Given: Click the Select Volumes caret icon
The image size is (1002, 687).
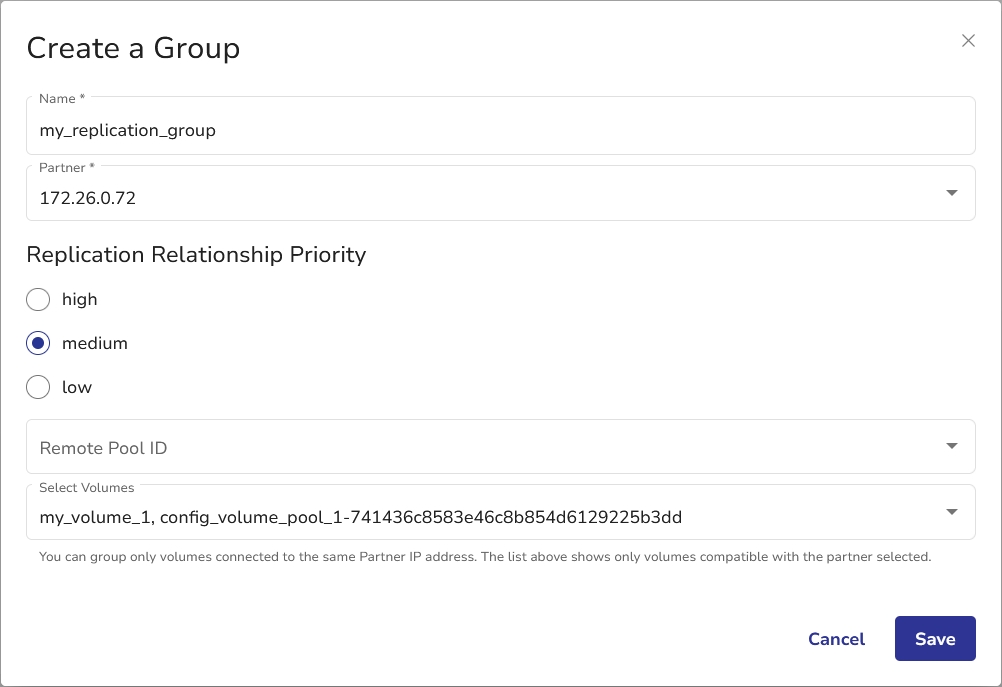Looking at the screenshot, I should coord(952,512).
